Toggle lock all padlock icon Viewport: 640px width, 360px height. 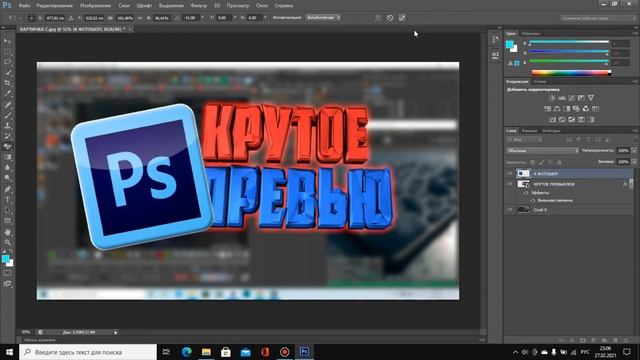click(x=559, y=162)
